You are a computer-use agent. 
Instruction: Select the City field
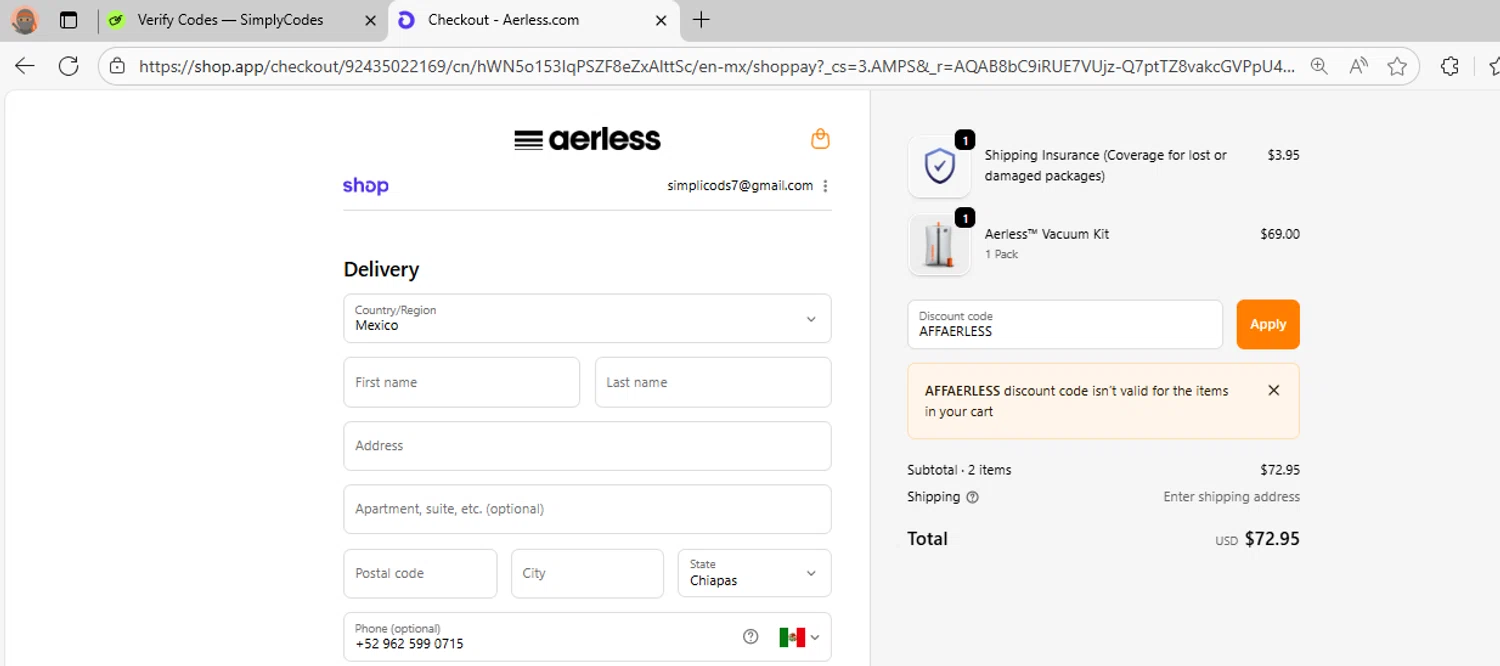[587, 573]
